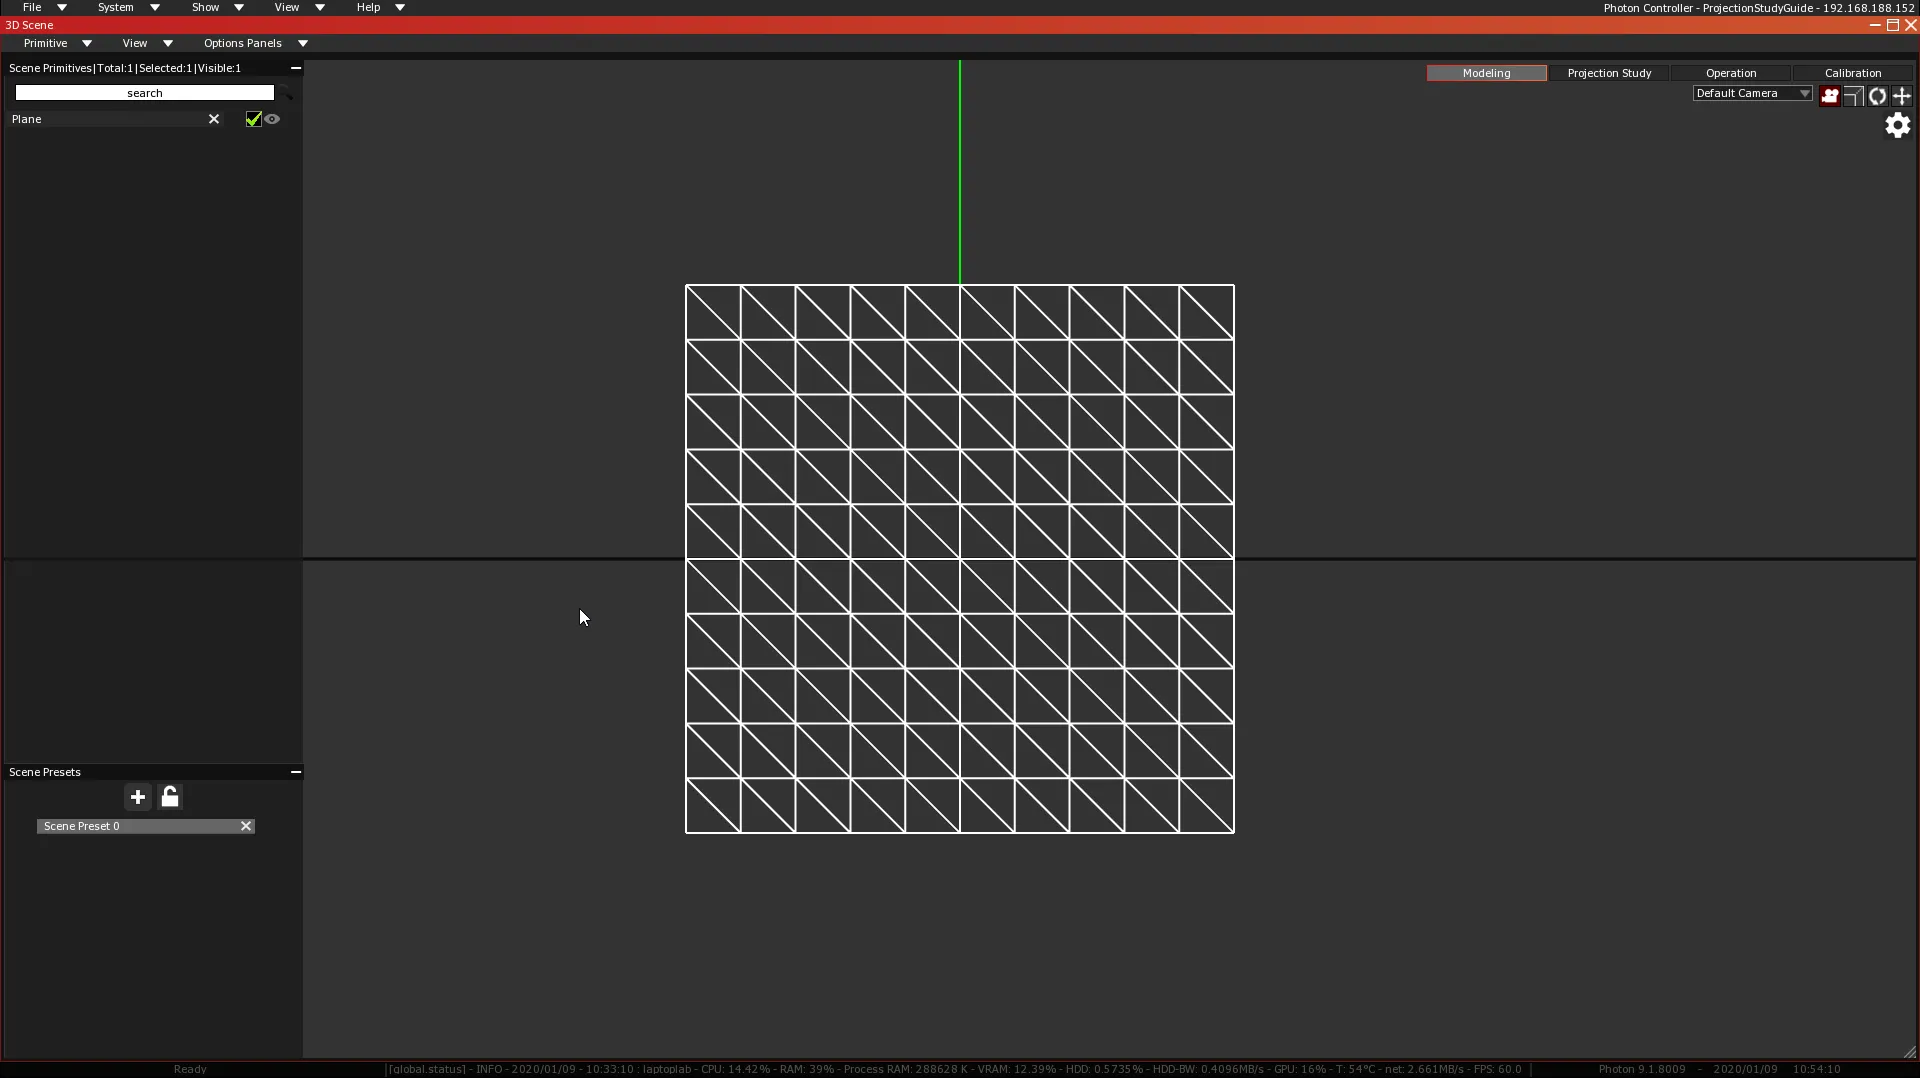Open the System menu

pyautogui.click(x=128, y=7)
